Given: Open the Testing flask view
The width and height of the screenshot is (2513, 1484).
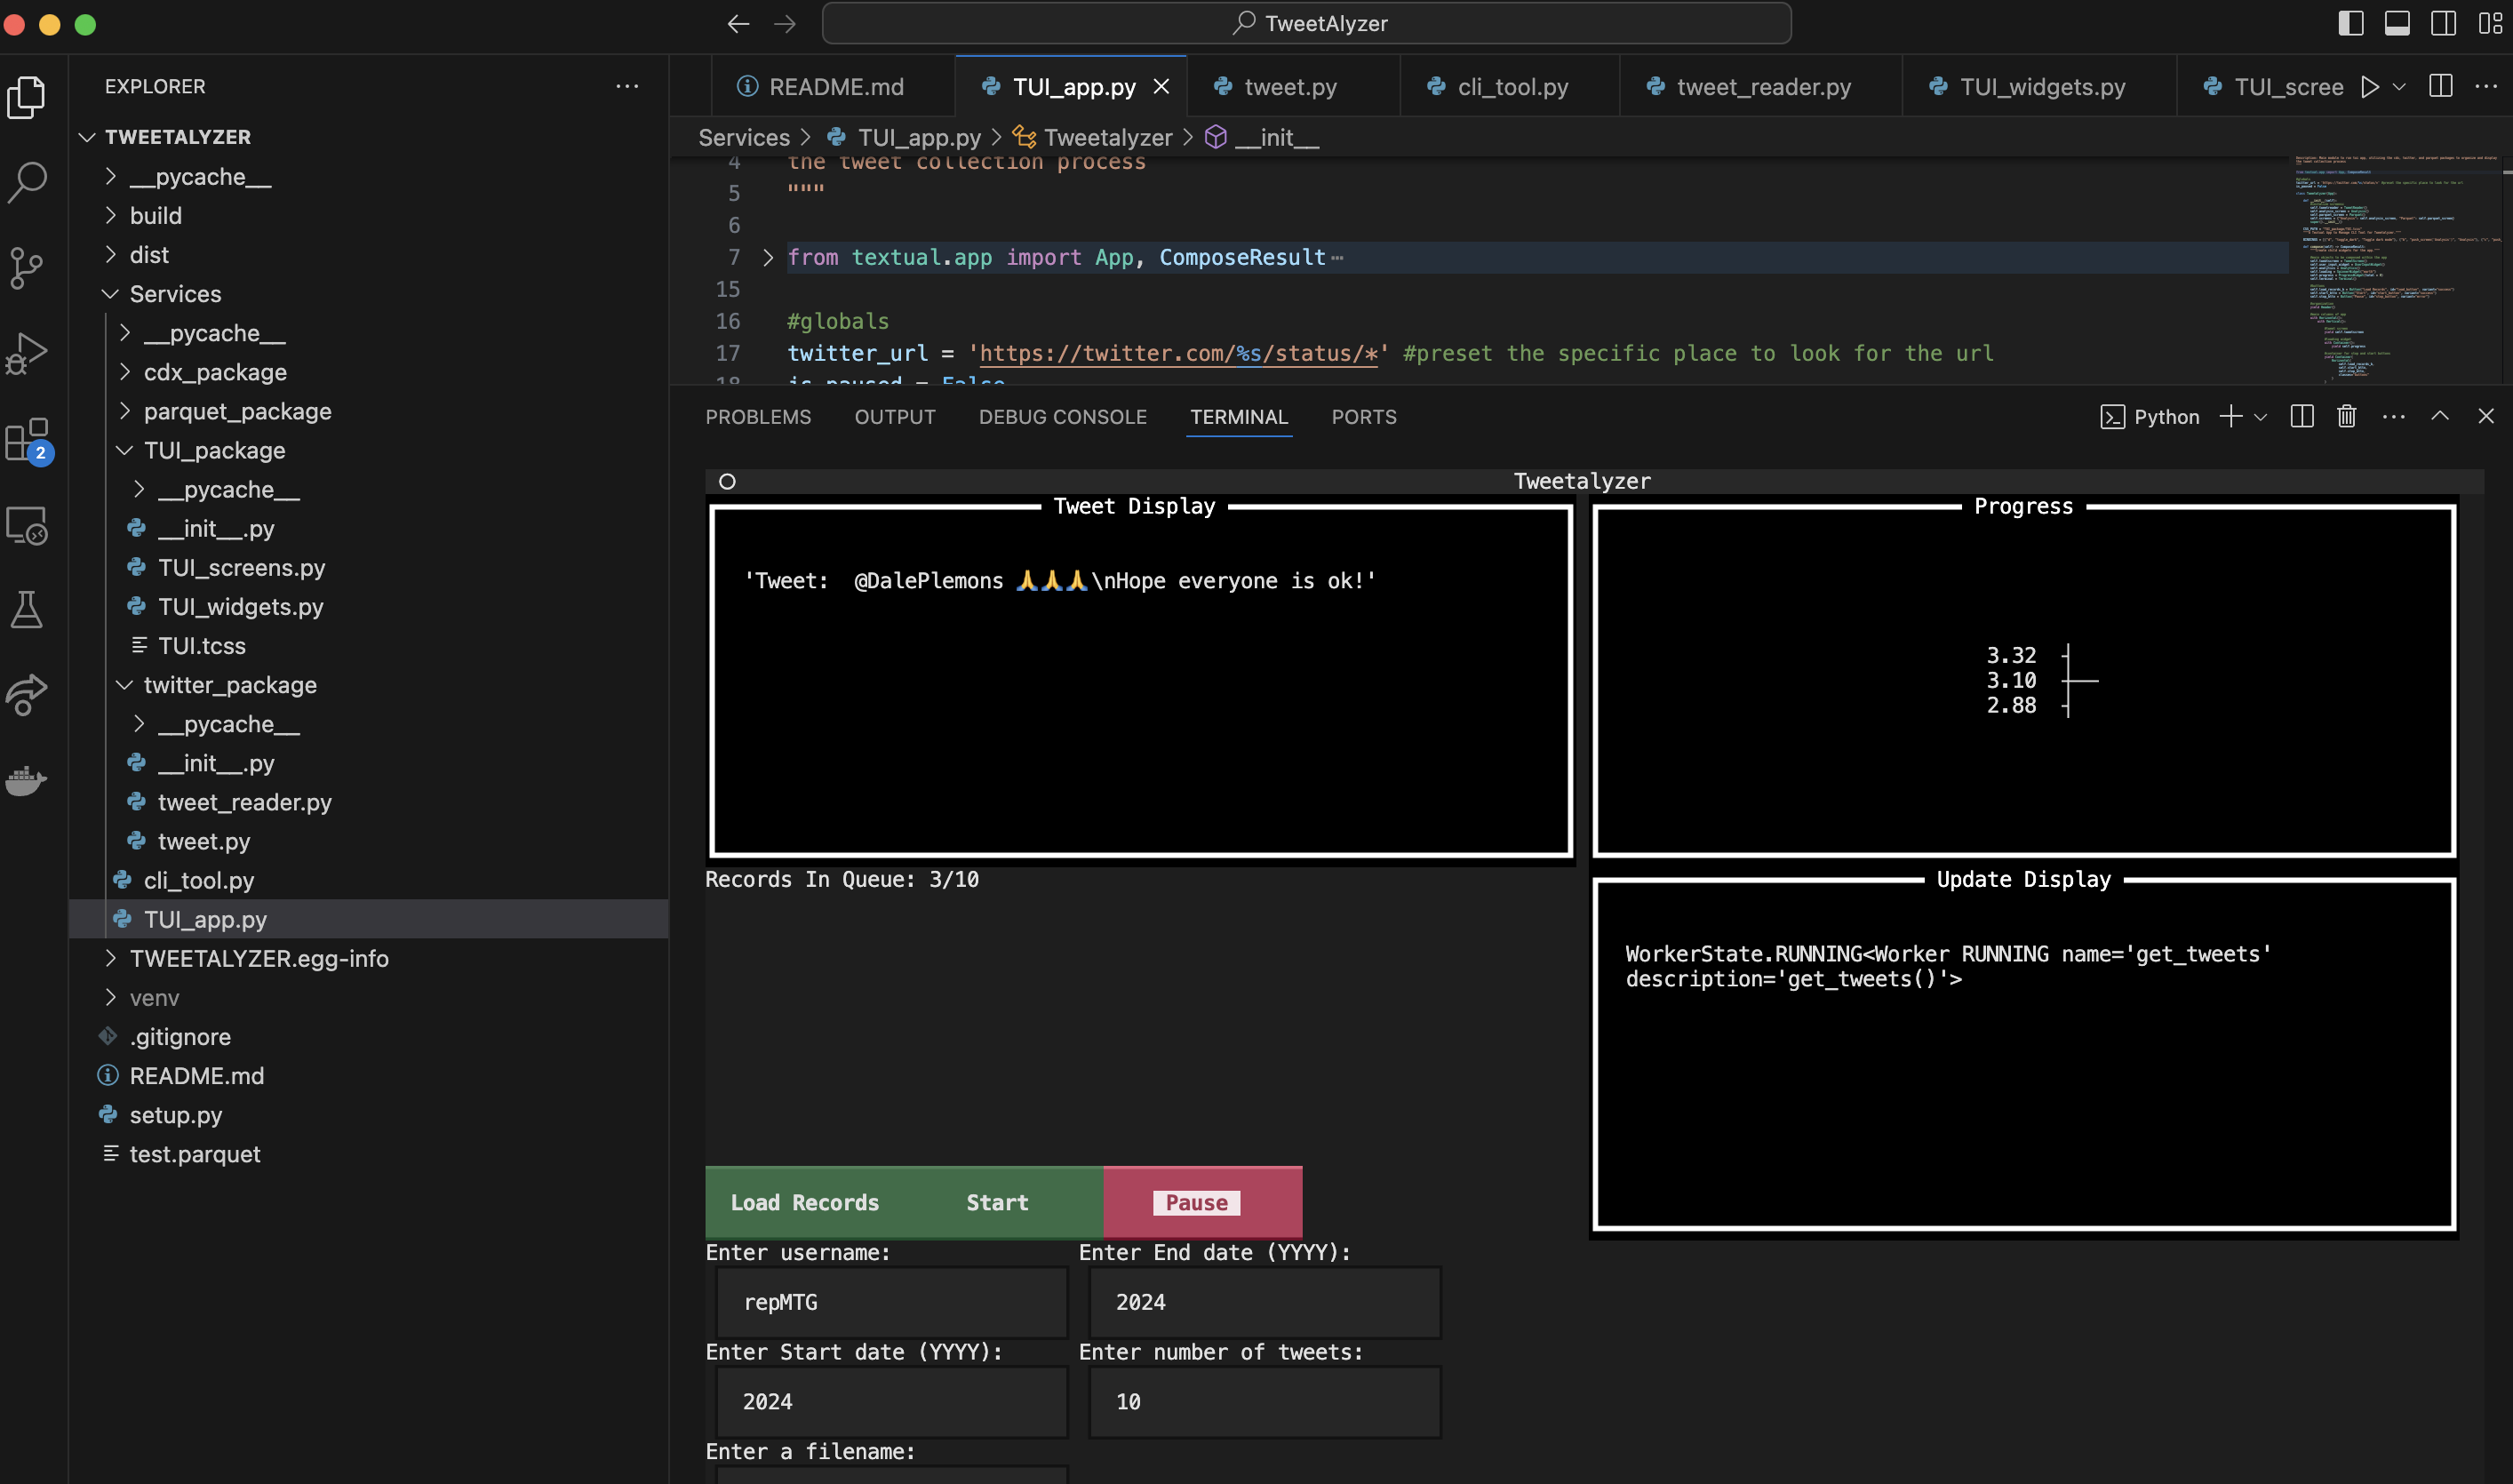Looking at the screenshot, I should (x=27, y=609).
